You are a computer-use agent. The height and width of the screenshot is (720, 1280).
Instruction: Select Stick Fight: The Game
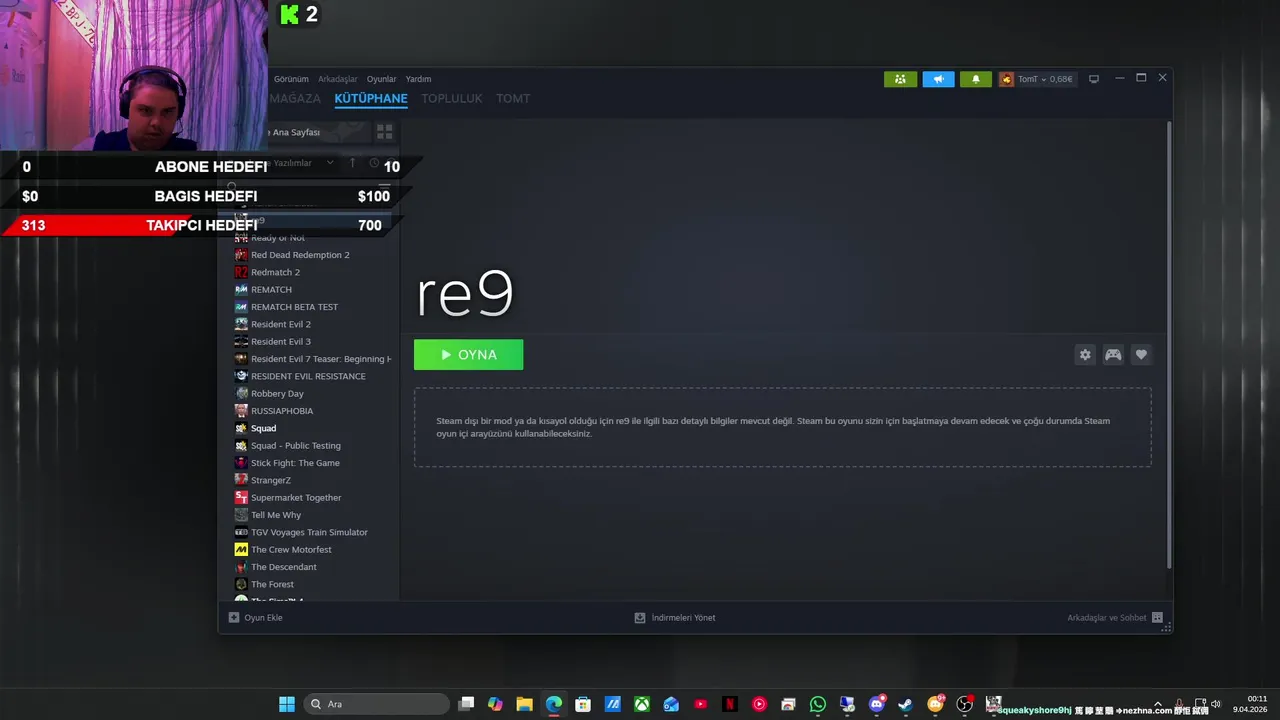tap(295, 463)
